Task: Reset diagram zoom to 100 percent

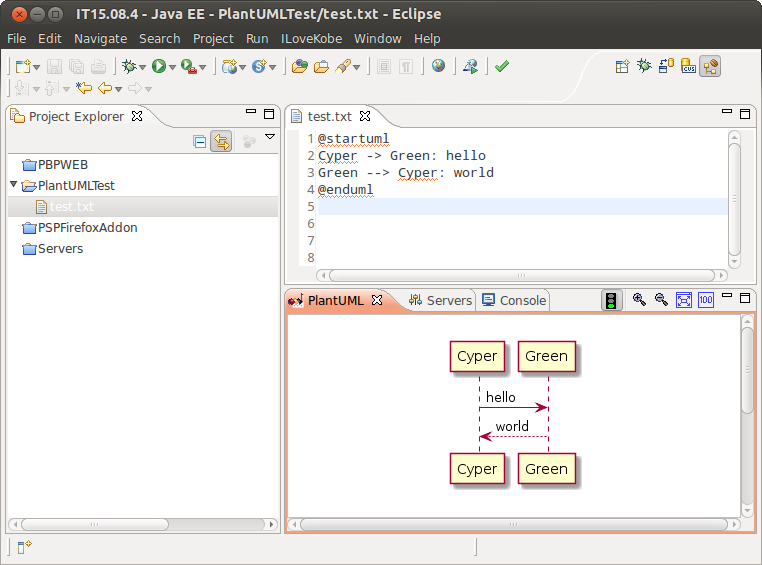Action: (x=706, y=300)
